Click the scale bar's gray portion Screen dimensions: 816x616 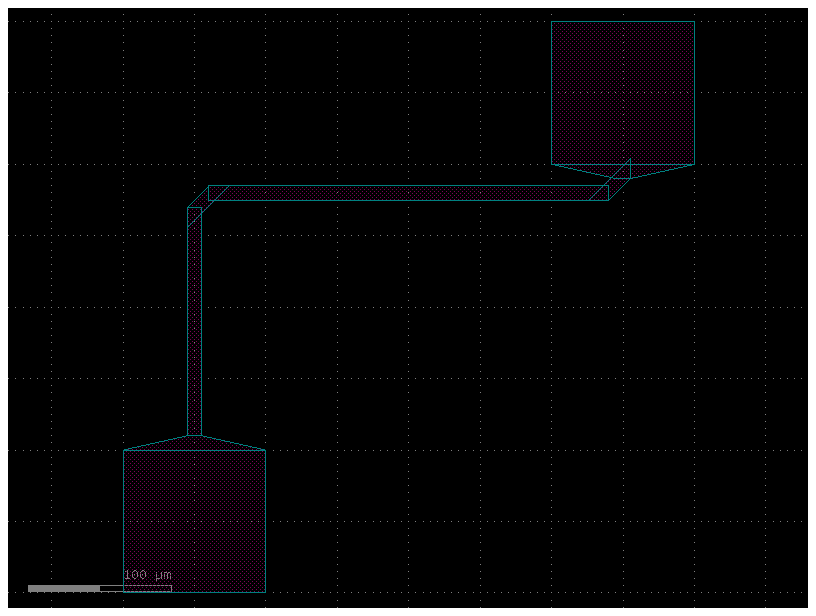tap(64, 588)
